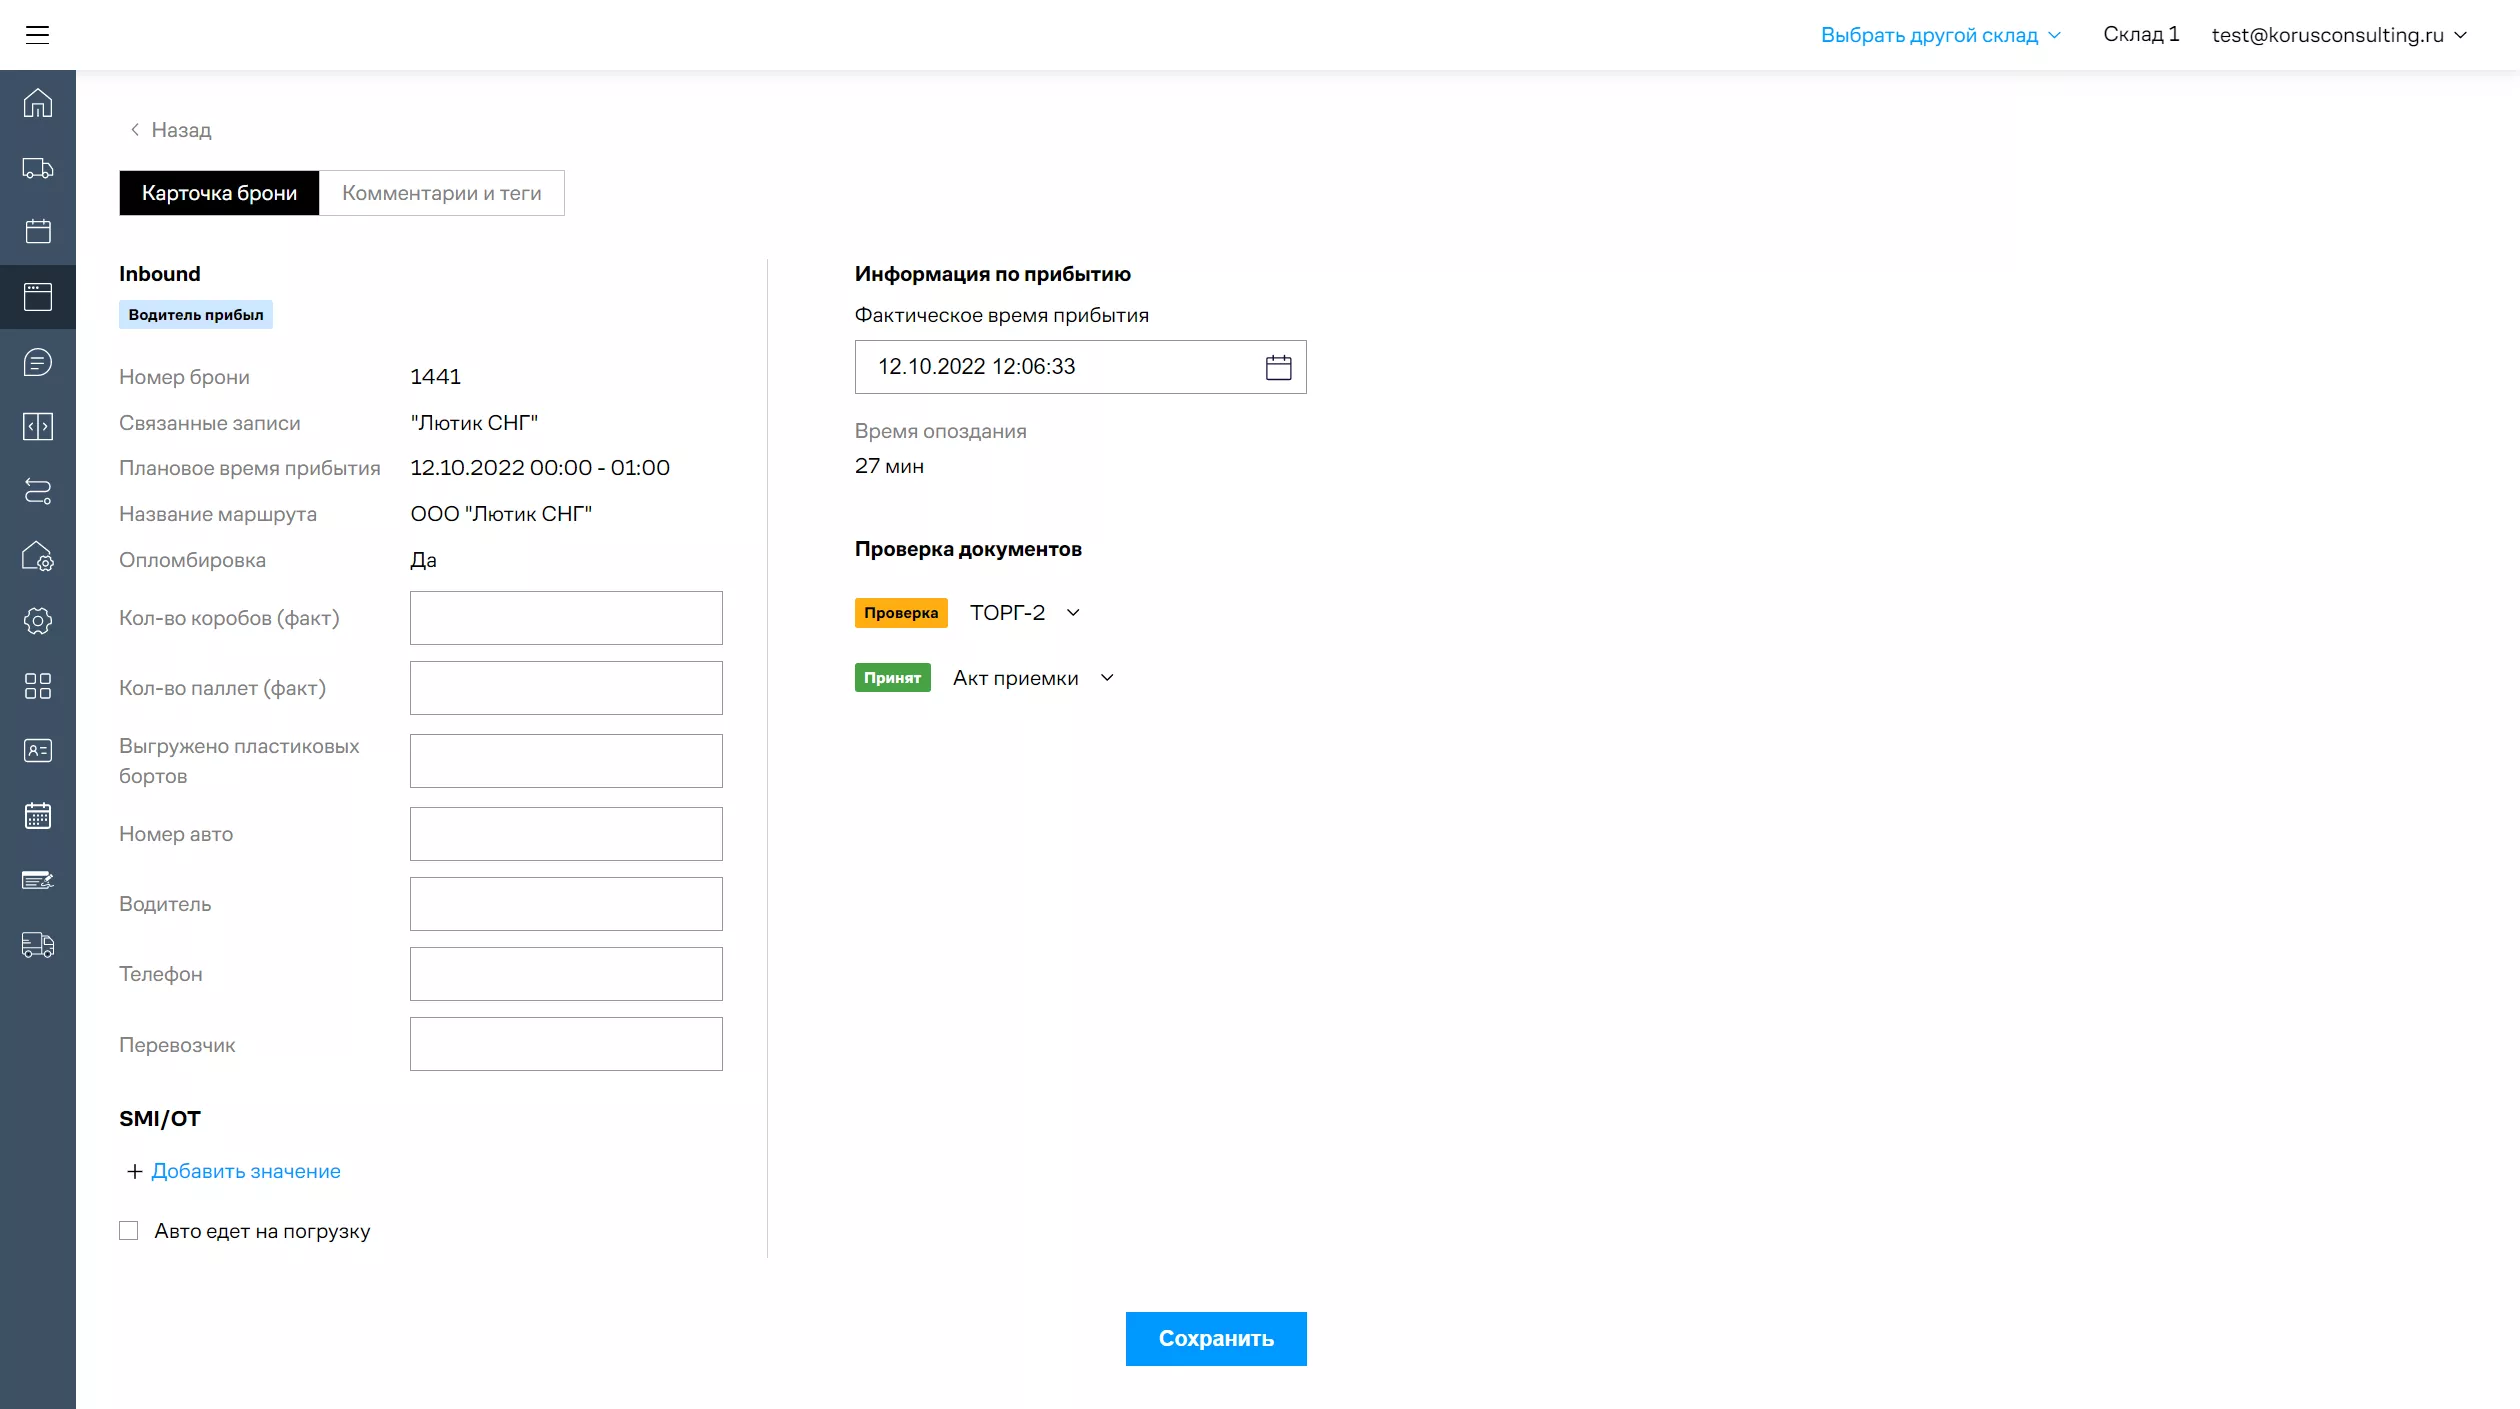Open the calendar icon in sidebar

coord(38,232)
